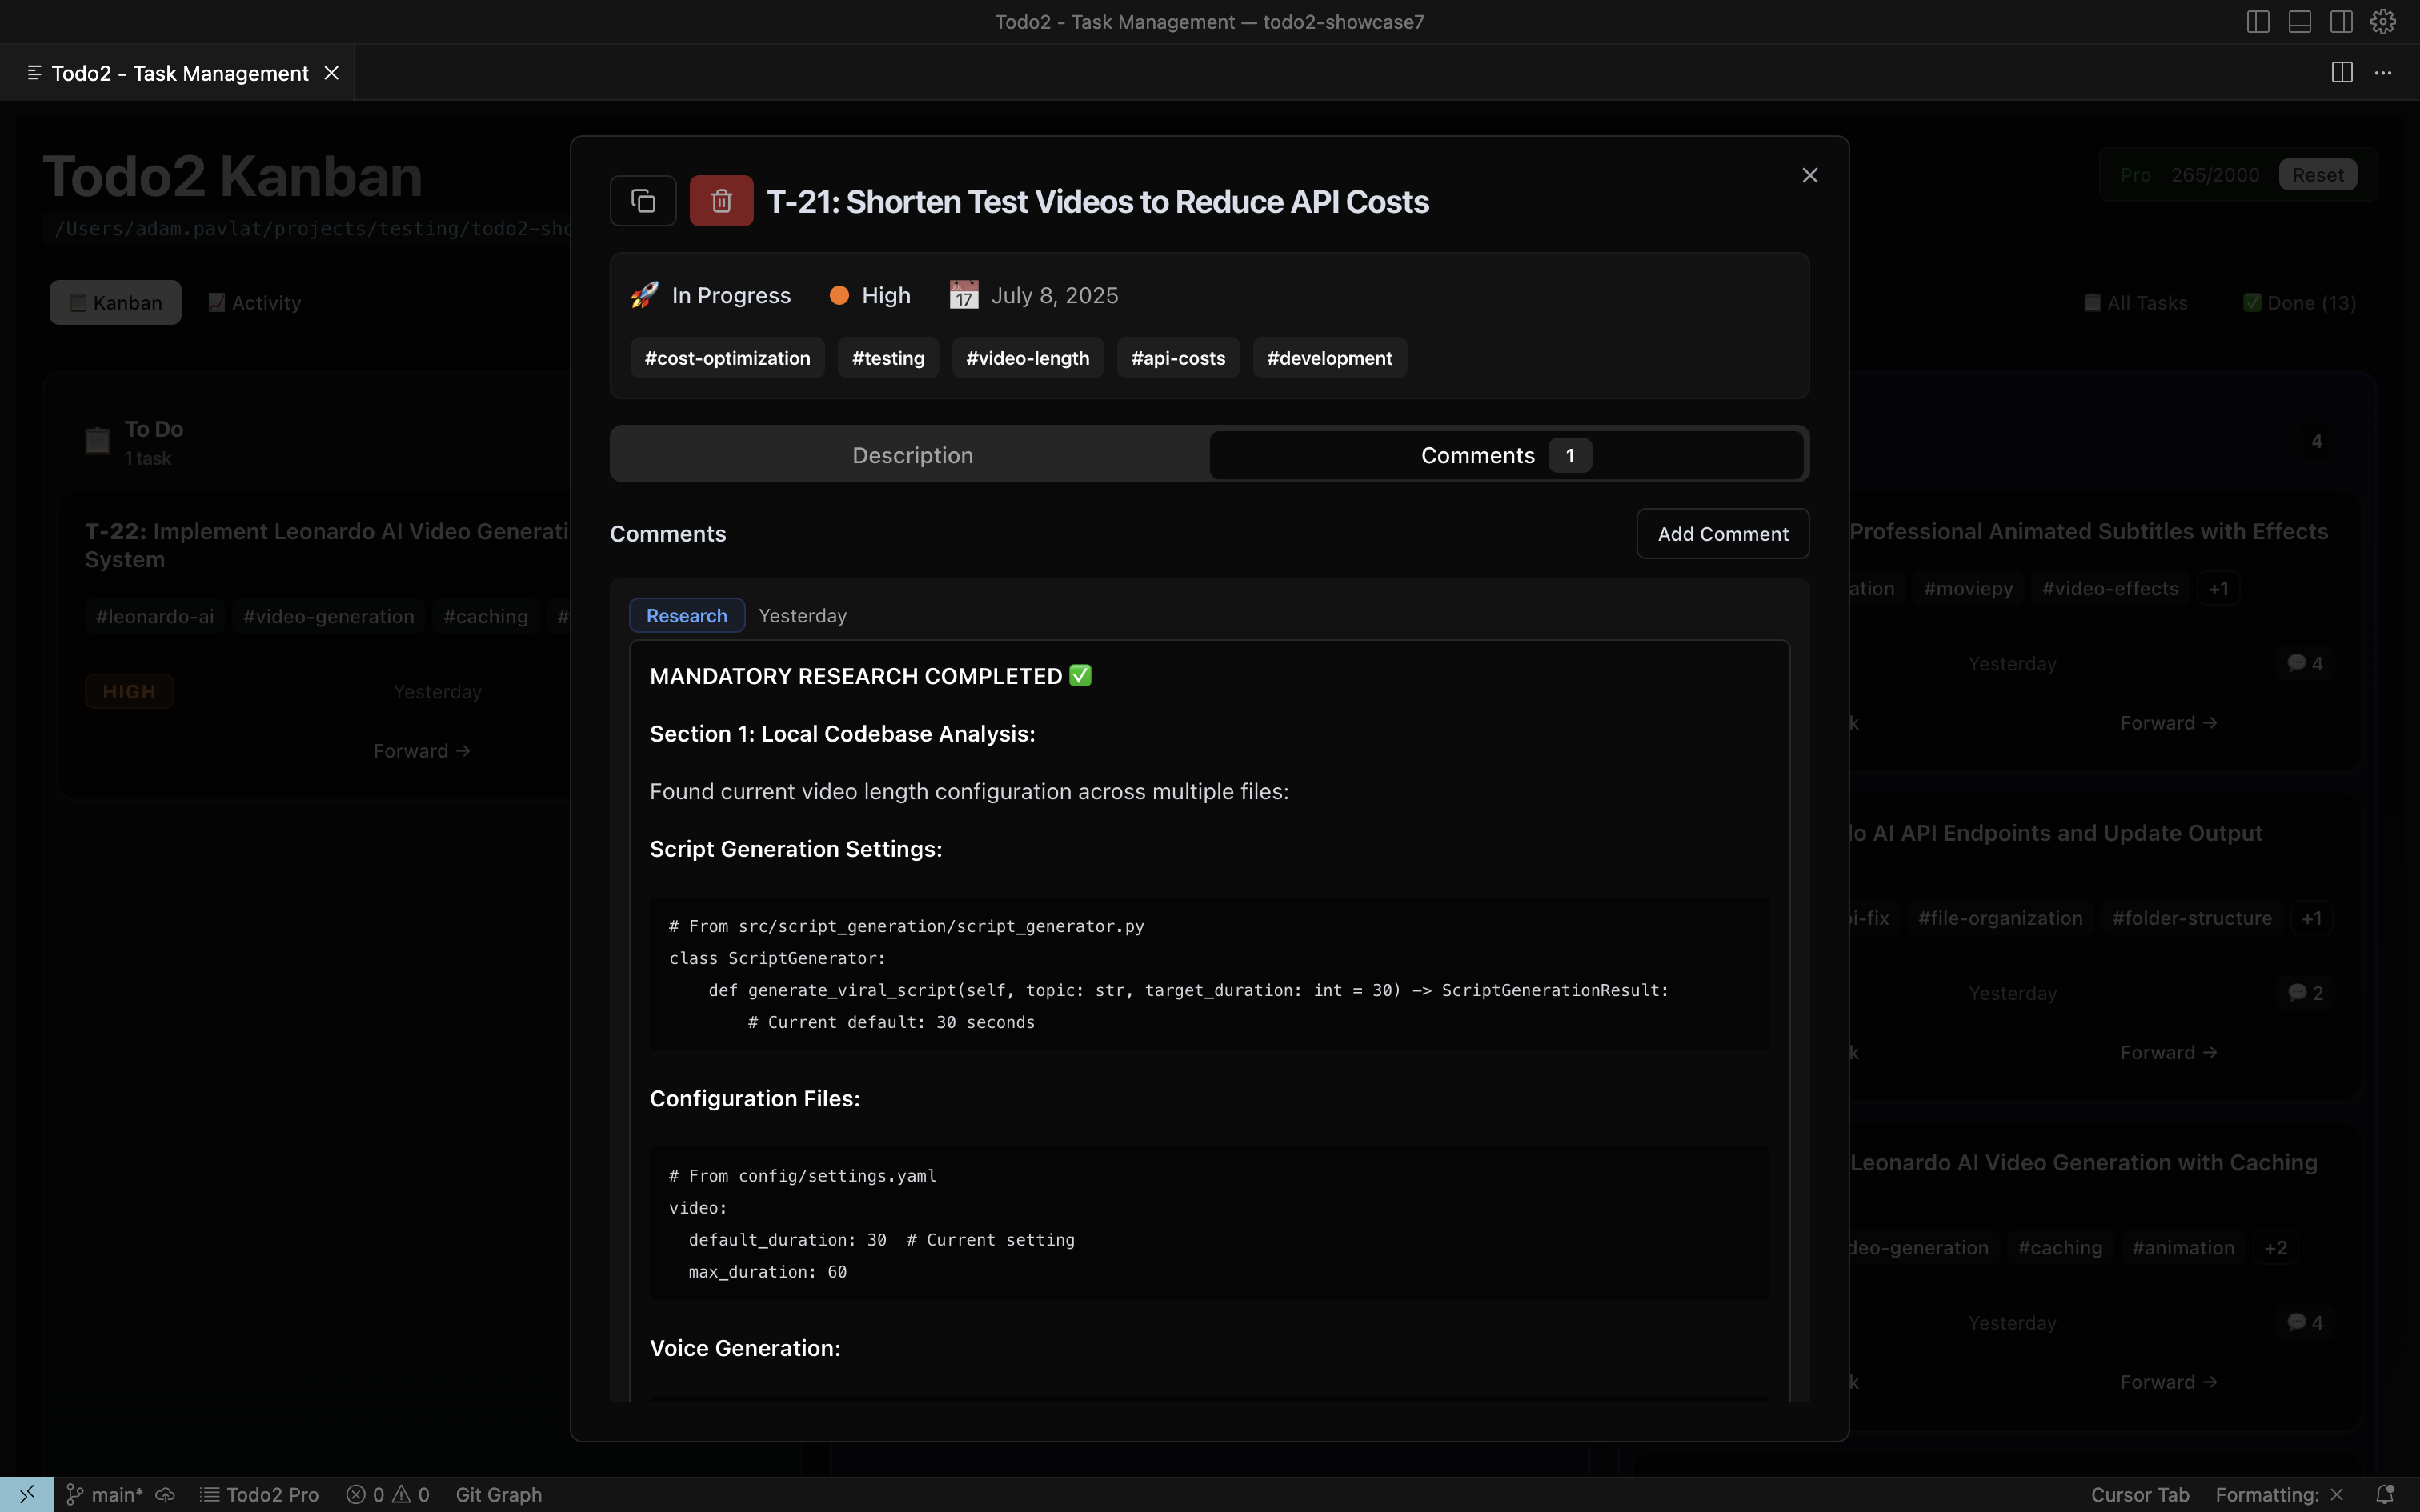The image size is (2420, 1512).
Task: Select the Todo2 - Task Management editor tab
Action: [x=178, y=73]
